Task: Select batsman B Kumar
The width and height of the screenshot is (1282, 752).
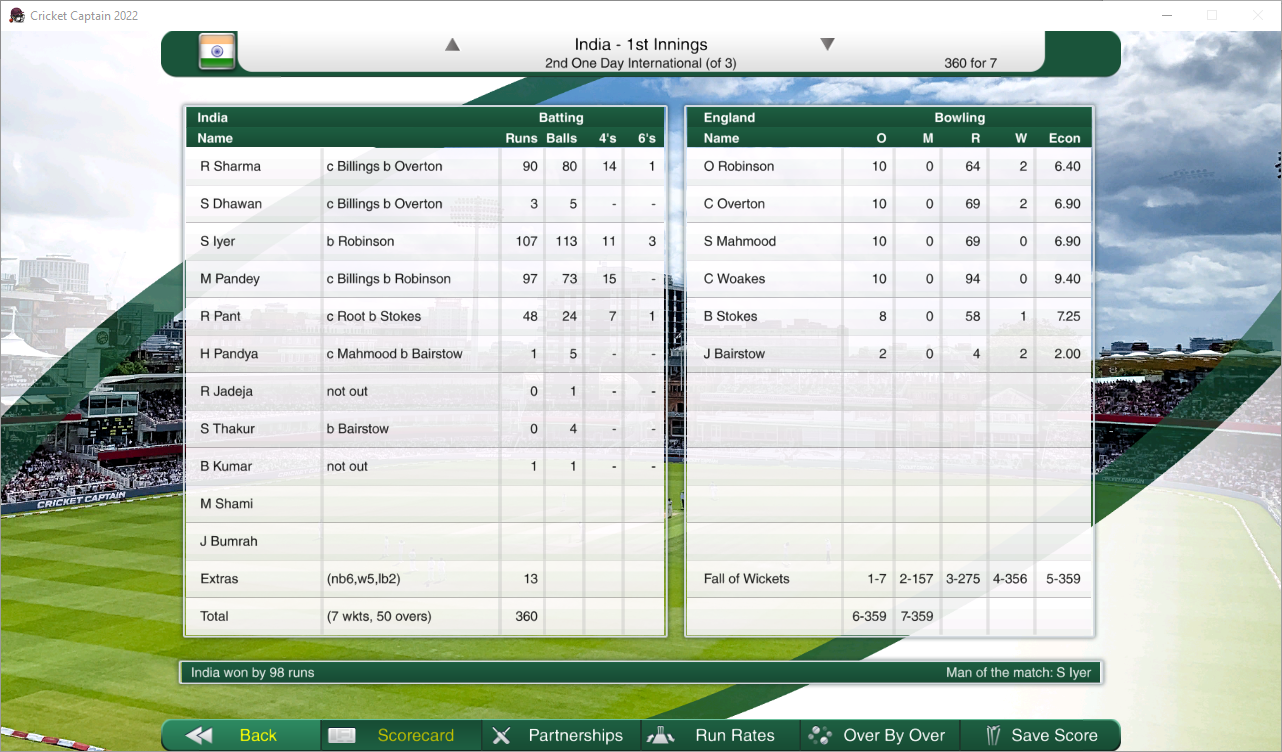Action: point(226,466)
